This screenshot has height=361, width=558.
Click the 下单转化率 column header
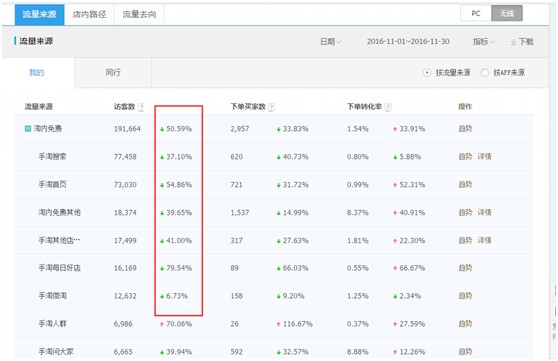pyautogui.click(x=364, y=107)
